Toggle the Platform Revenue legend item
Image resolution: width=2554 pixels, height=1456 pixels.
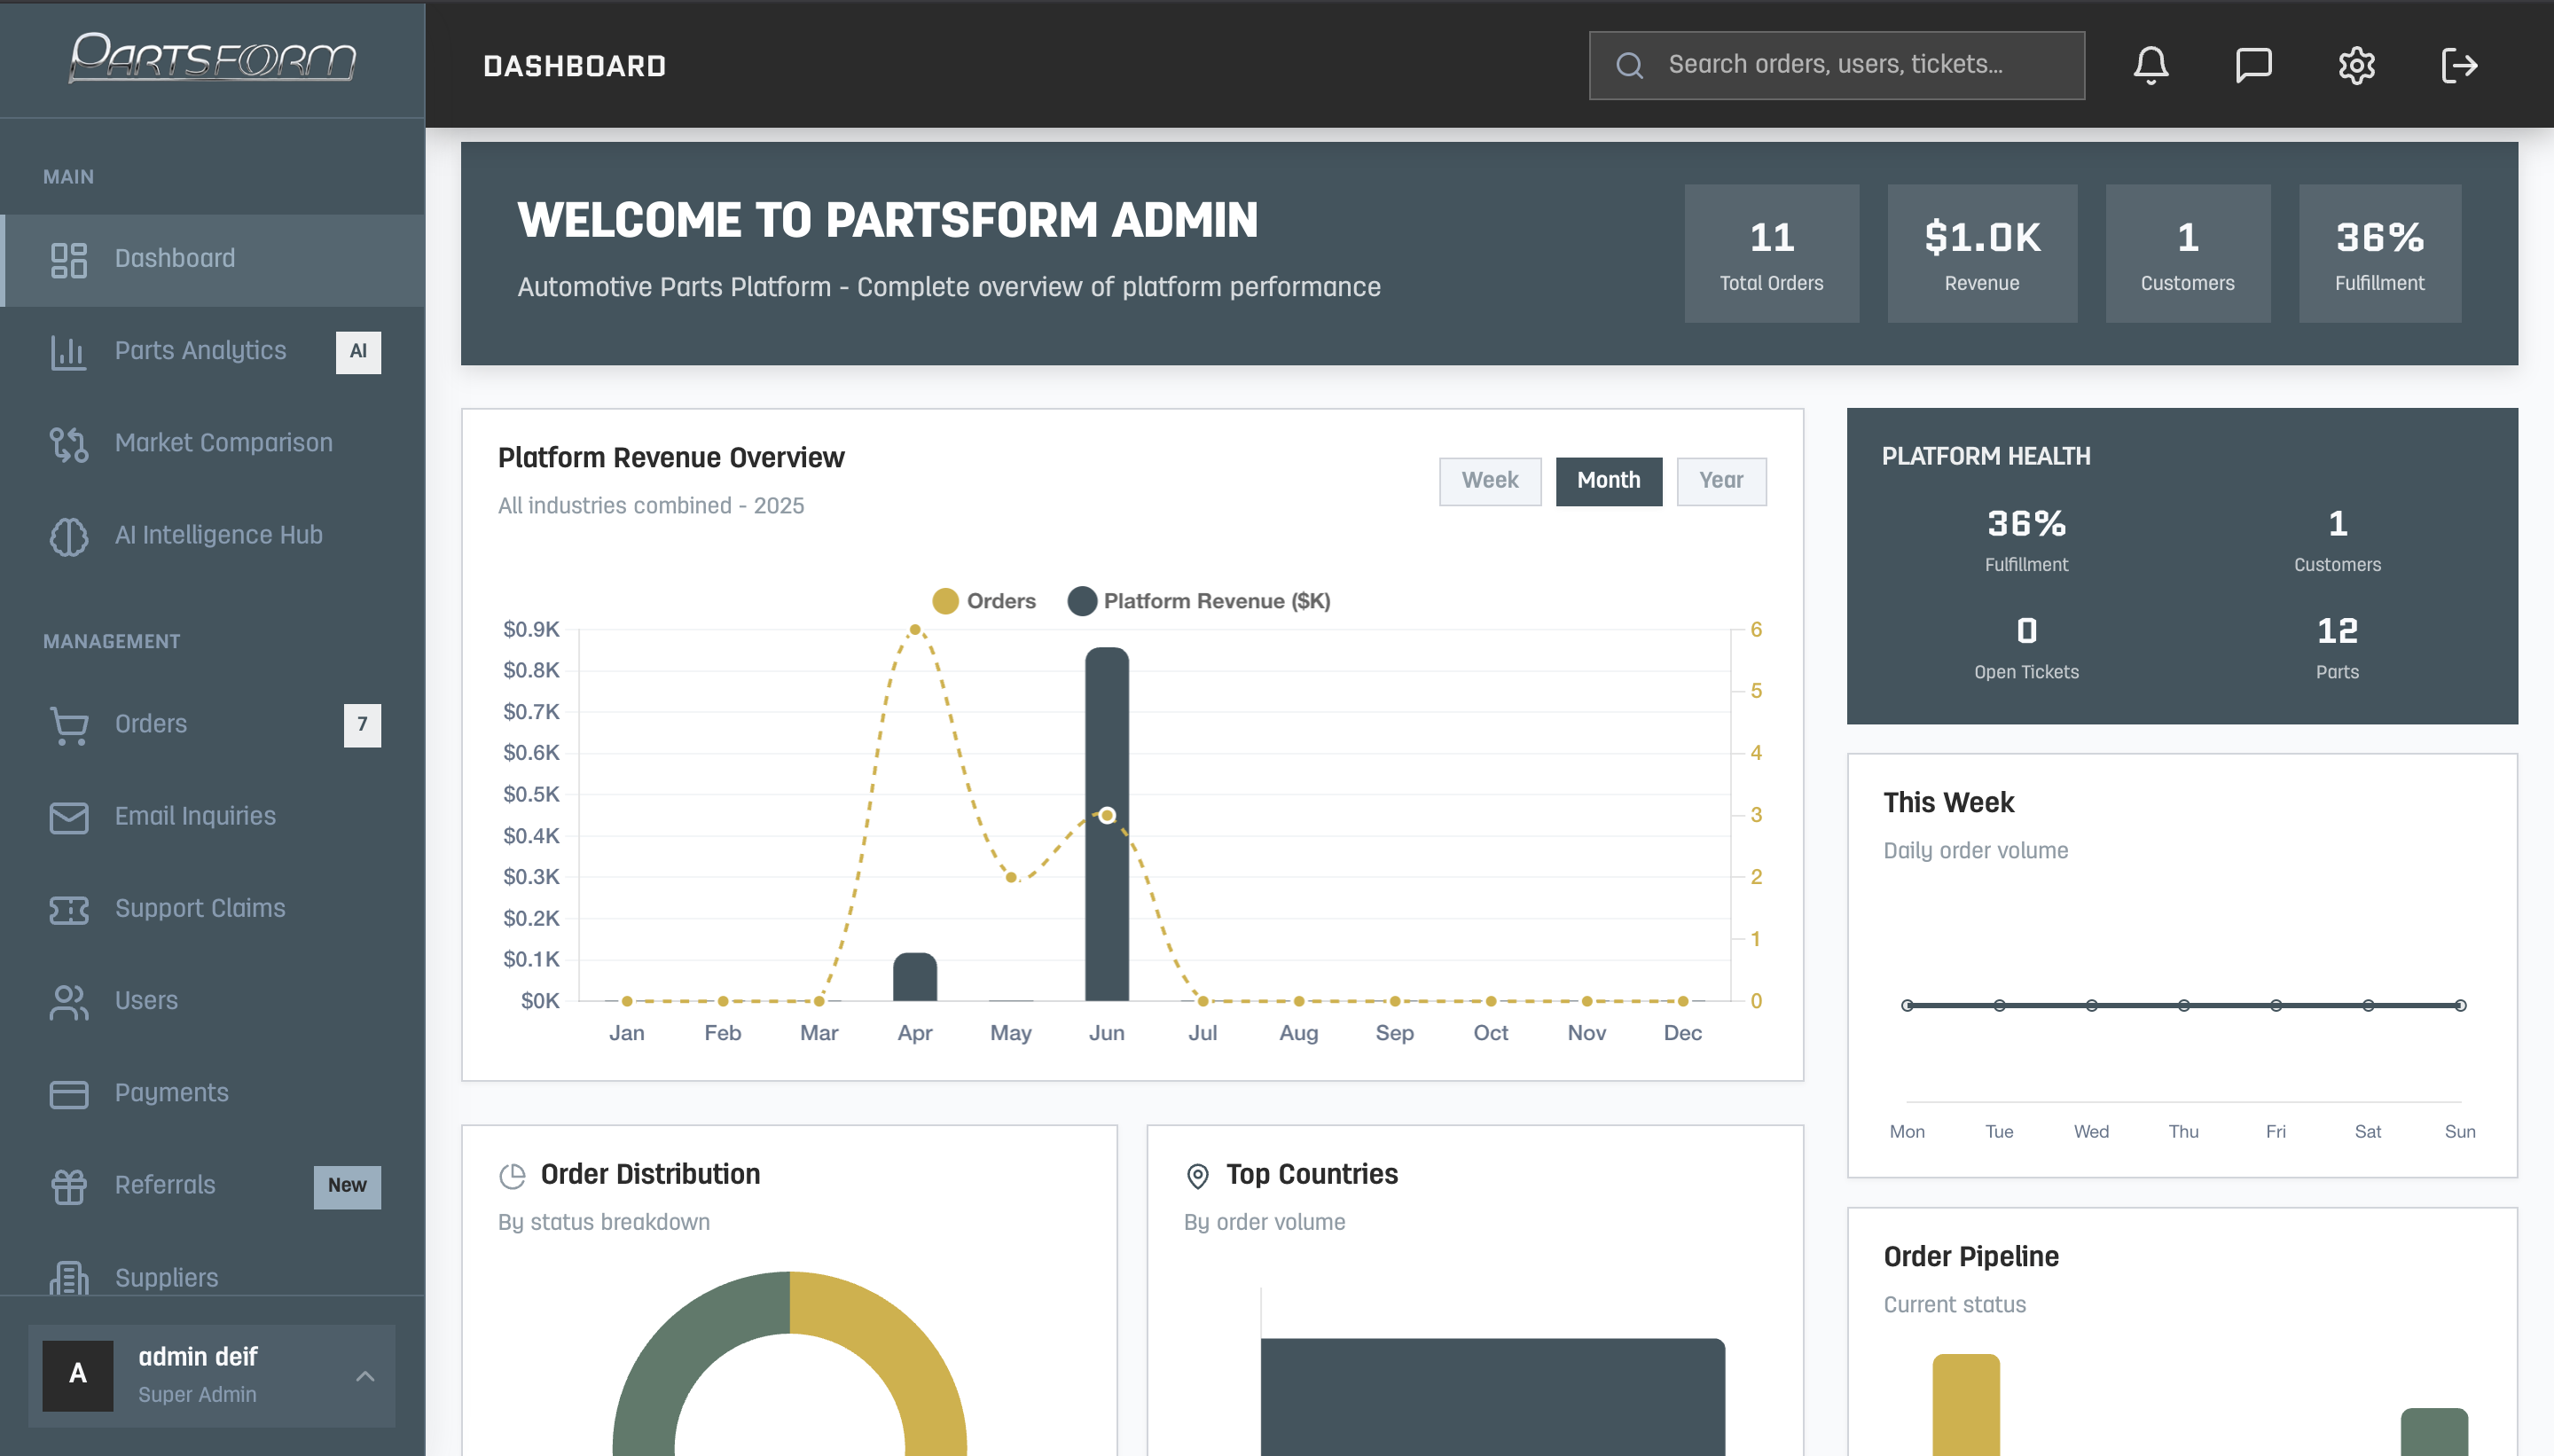[1199, 601]
